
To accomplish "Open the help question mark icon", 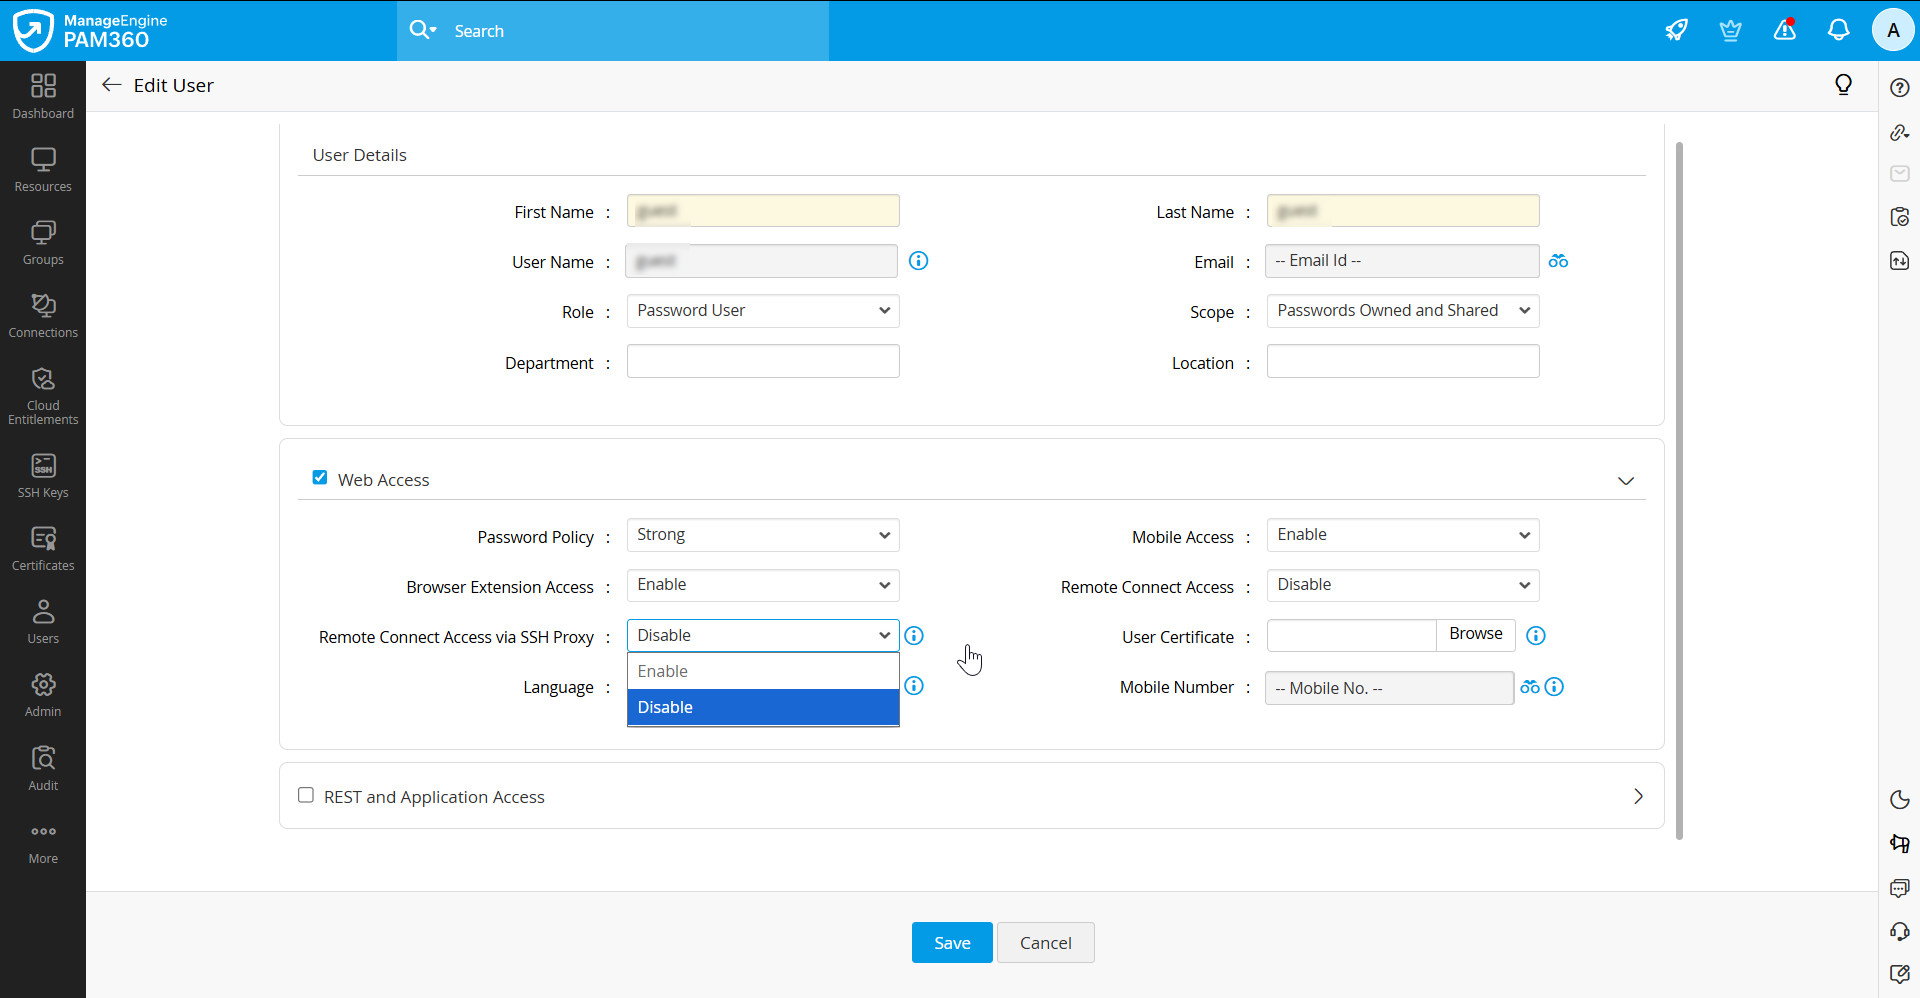I will pyautogui.click(x=1900, y=88).
